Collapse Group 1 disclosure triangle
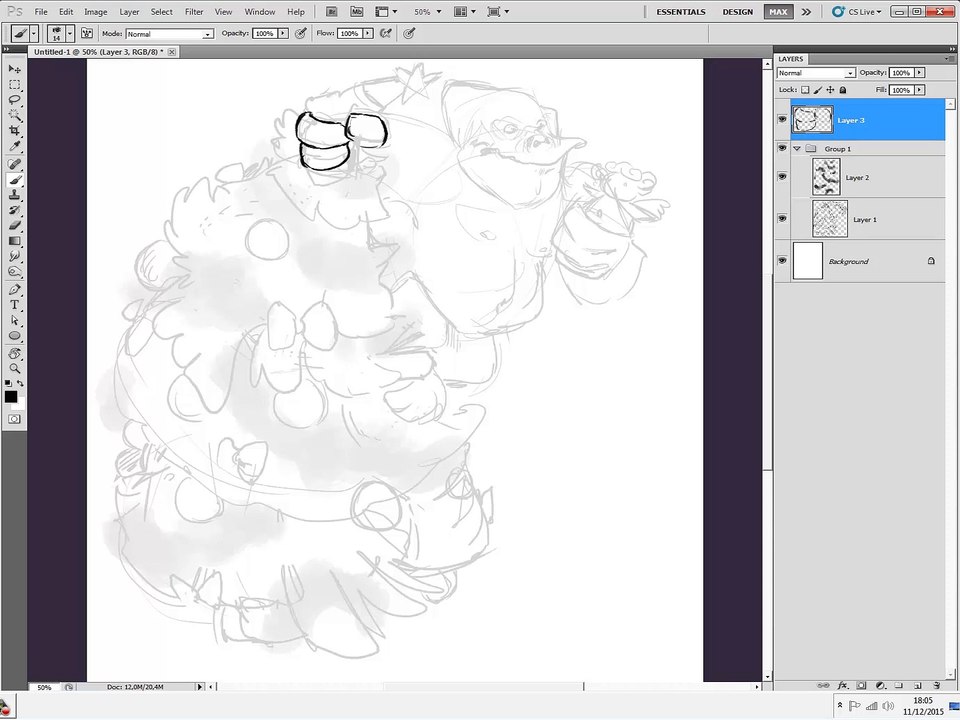960x720 pixels. 797,149
